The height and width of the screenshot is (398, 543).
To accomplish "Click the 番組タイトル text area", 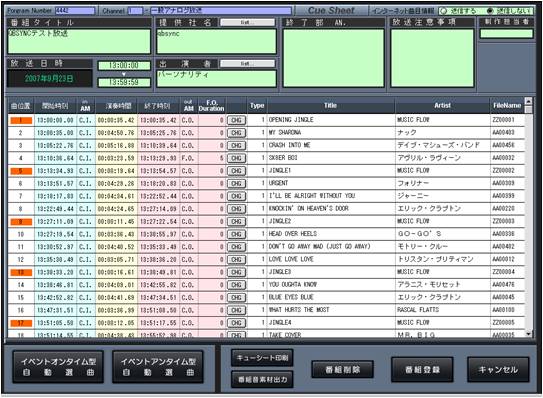I will 79,41.
